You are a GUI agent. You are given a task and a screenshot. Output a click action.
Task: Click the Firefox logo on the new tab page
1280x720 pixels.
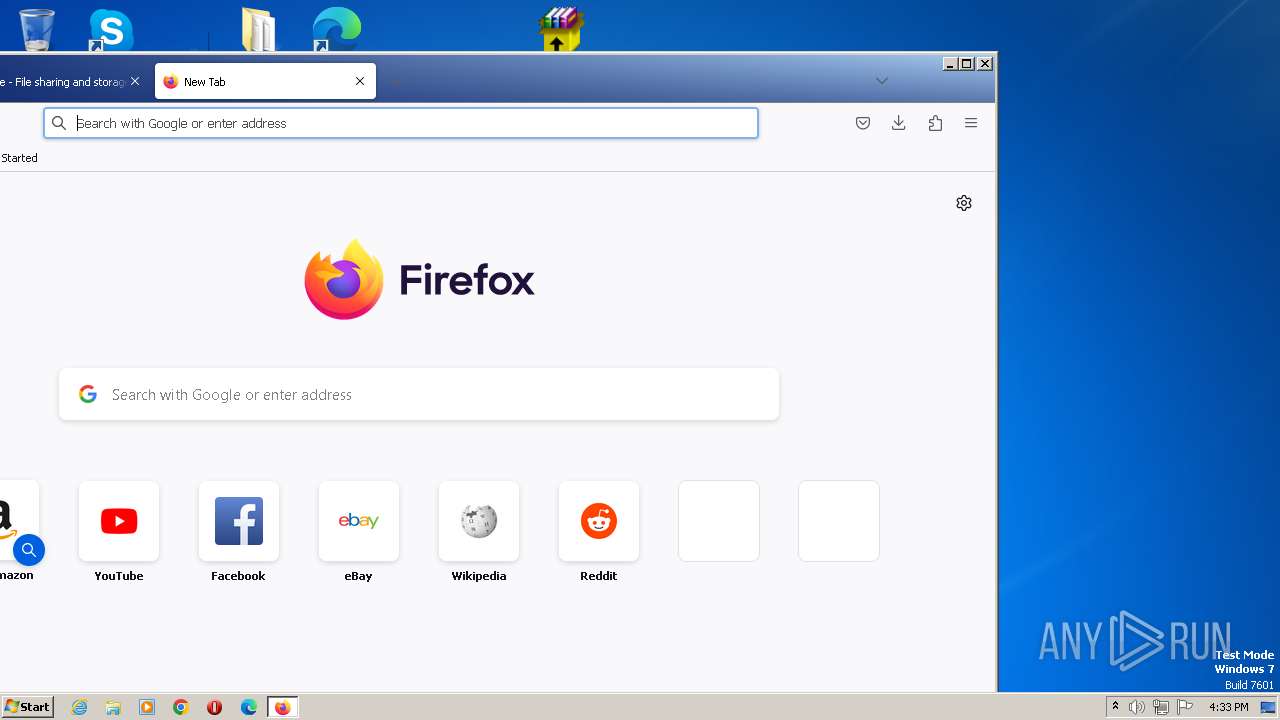tap(344, 279)
